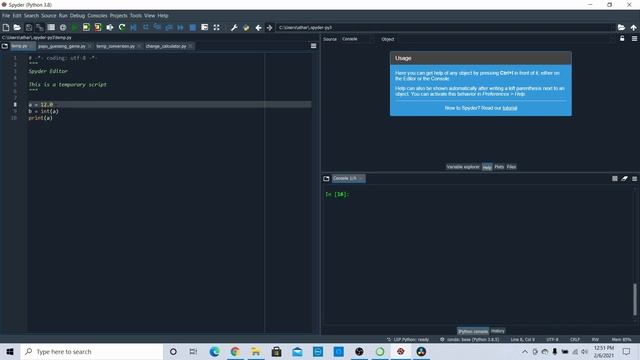Switch to the History tab
The height and width of the screenshot is (360, 640).
tap(498, 331)
